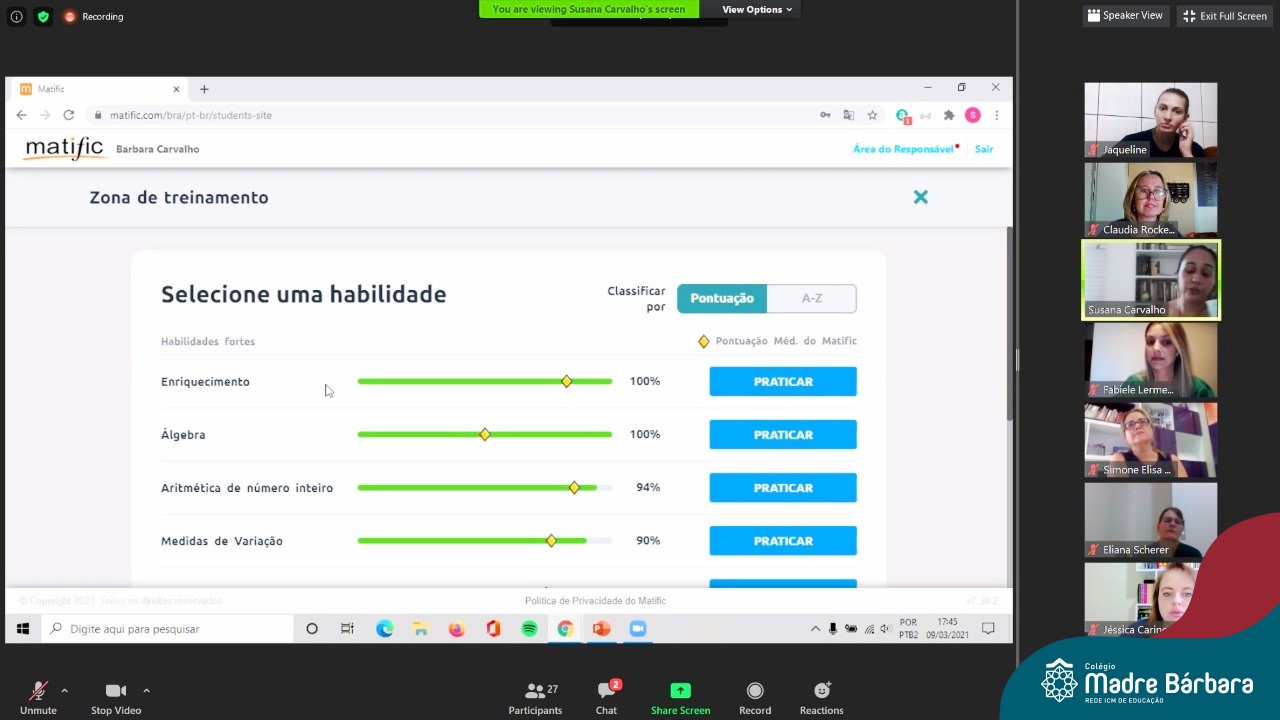Screen dimensions: 1280x720
Task: Switch to Speaker View
Action: click(1125, 16)
